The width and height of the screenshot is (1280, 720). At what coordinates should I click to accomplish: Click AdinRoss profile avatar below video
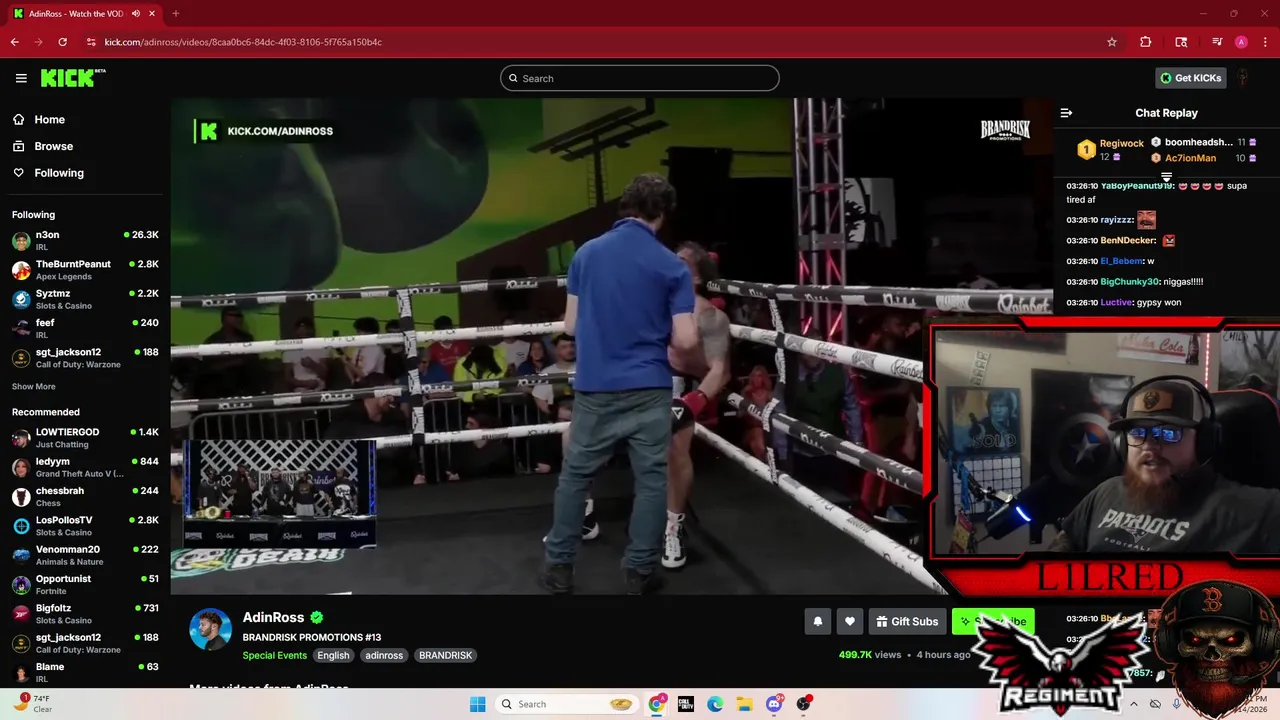[211, 629]
